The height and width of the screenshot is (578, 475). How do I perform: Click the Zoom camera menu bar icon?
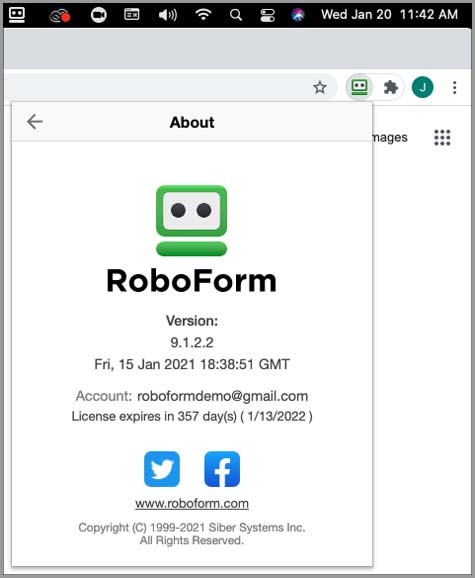98,15
